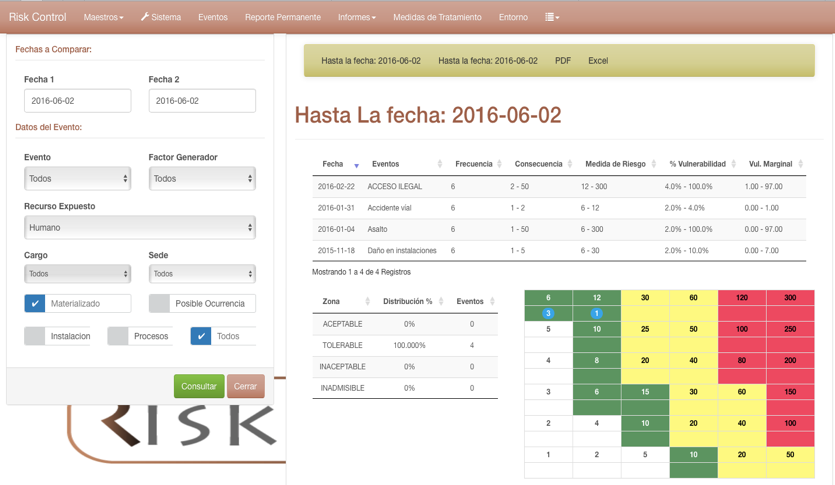Open the Maestros menu
Image resolution: width=835 pixels, height=485 pixels.
coord(103,17)
